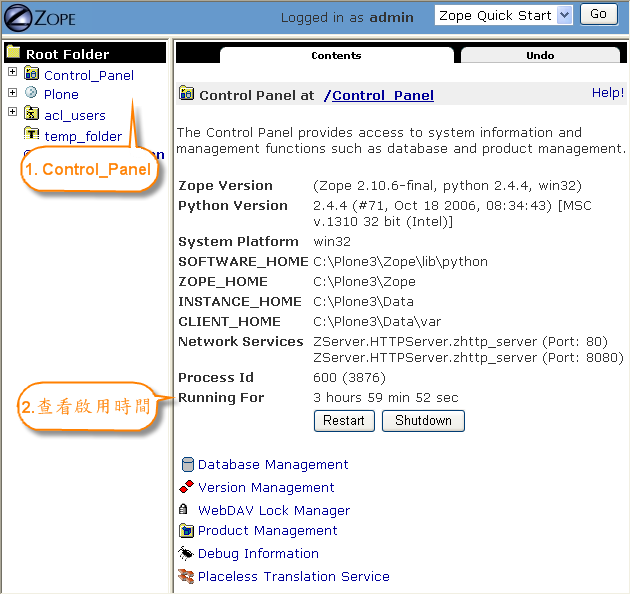Click the Debug Information bug icon
Viewport: 631px width, 595px height.
[x=186, y=554]
